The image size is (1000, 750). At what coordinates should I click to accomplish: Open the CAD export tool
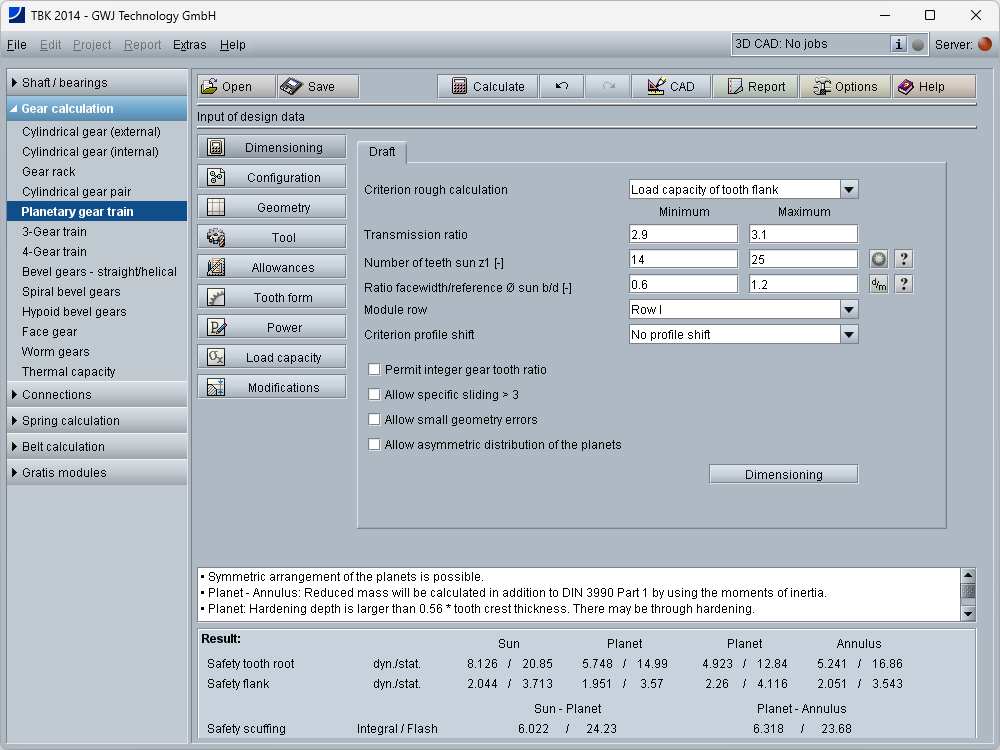(x=671, y=87)
